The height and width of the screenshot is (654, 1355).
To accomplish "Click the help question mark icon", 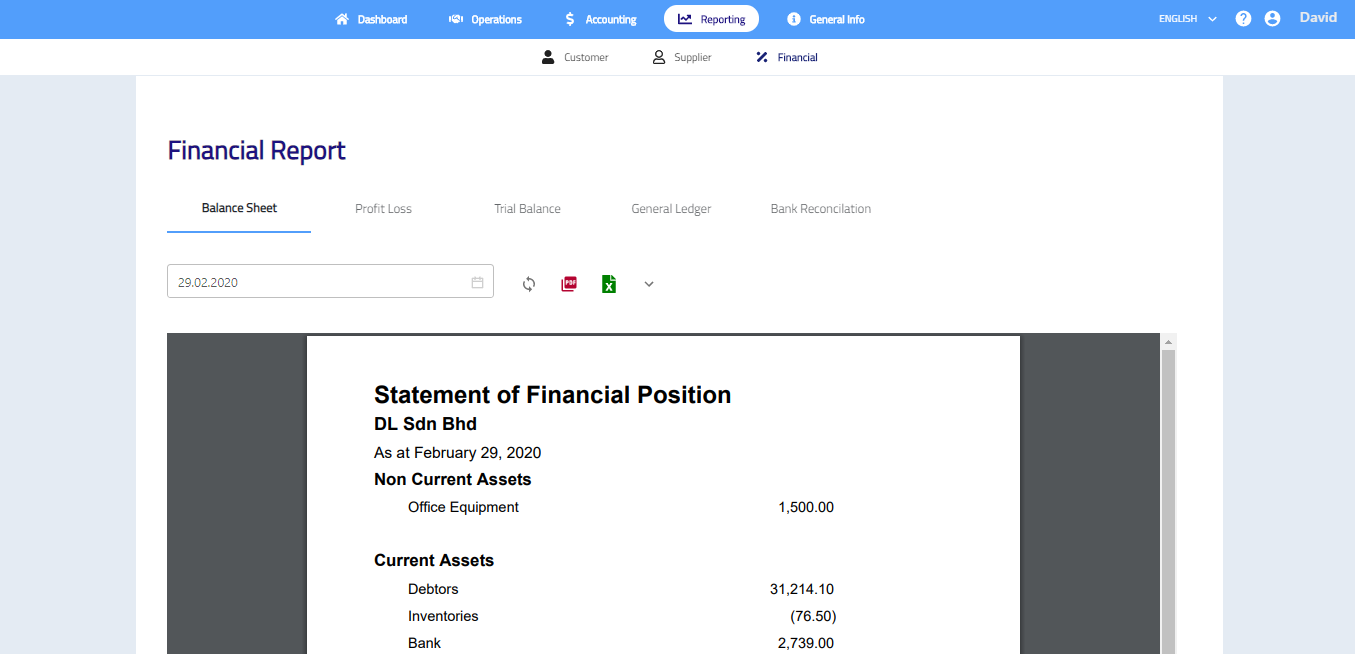I will tap(1243, 19).
